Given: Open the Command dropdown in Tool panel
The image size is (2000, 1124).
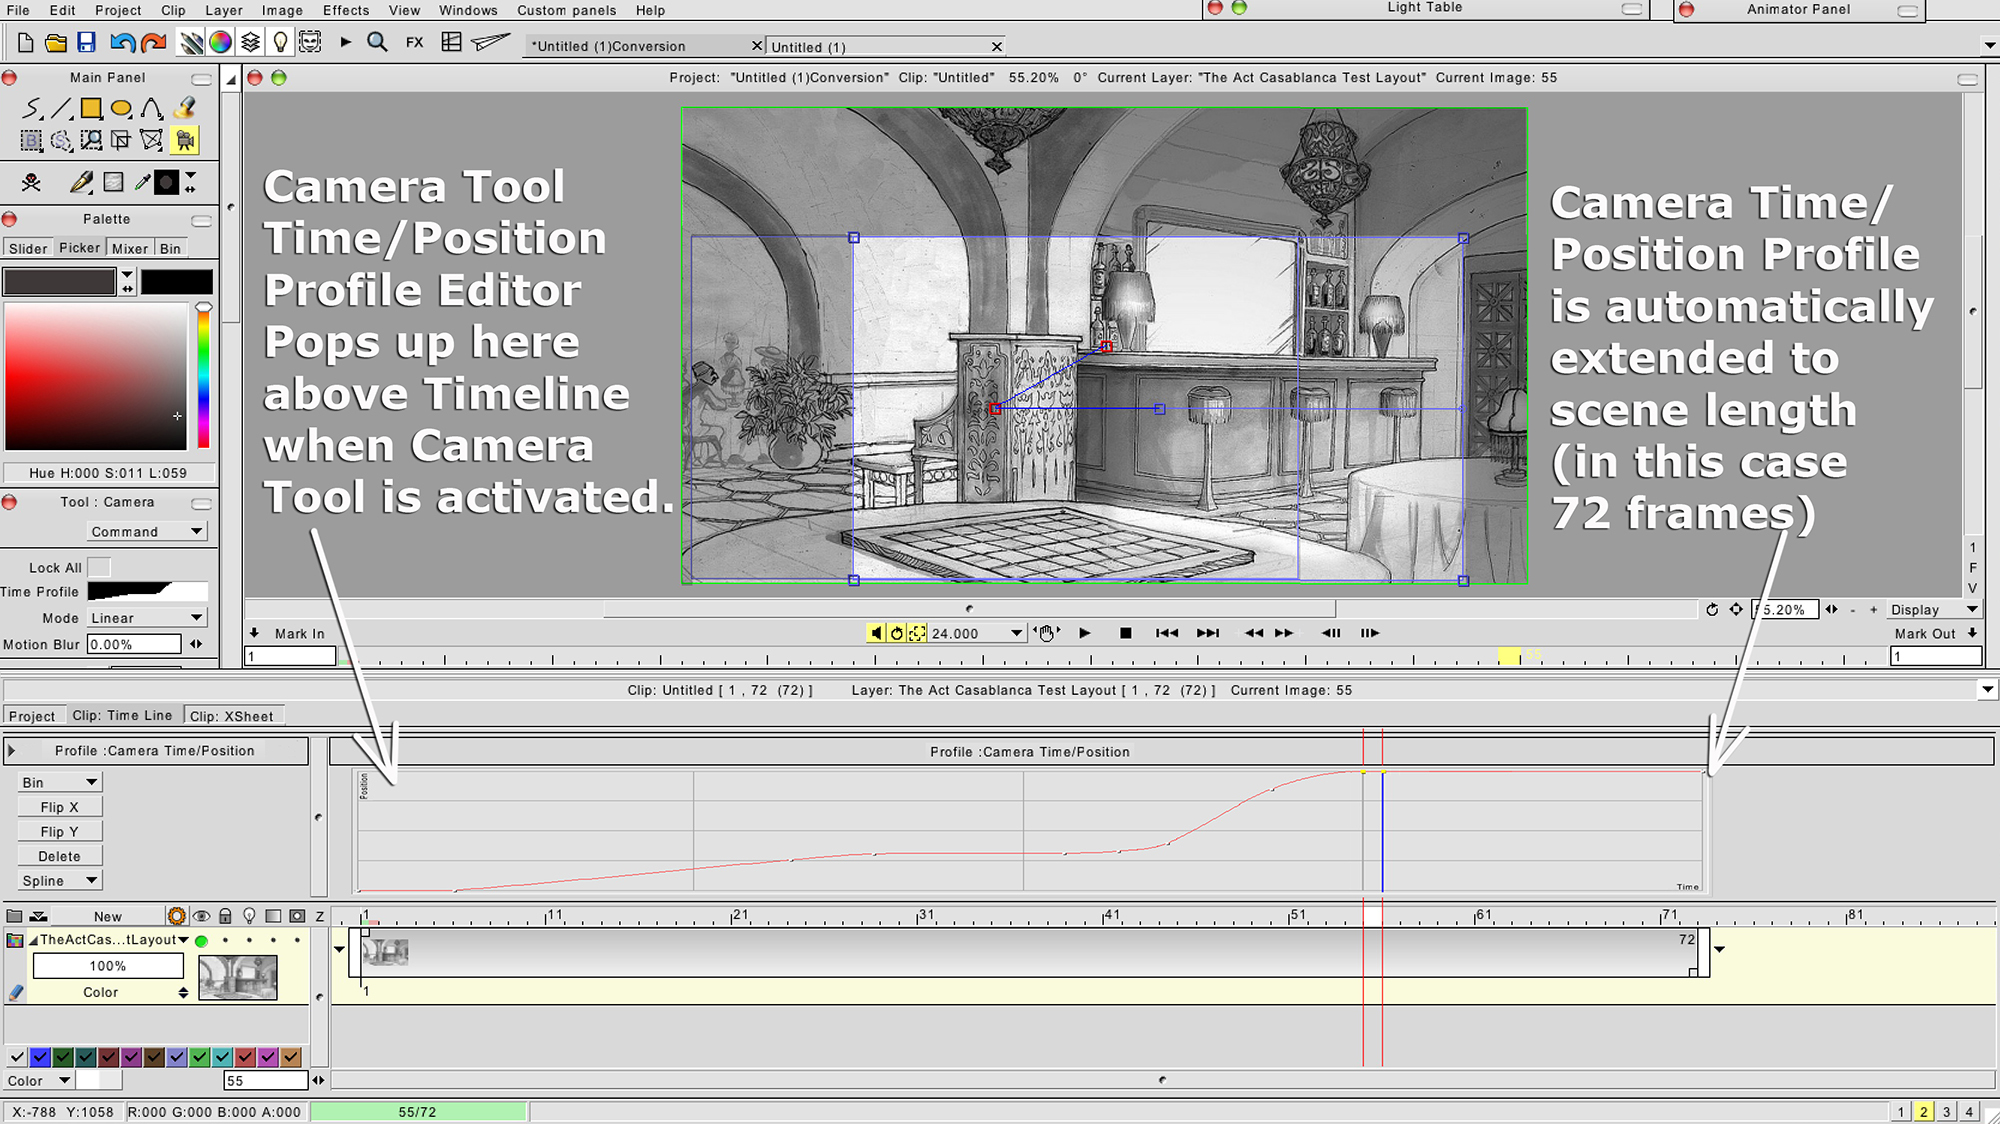Looking at the screenshot, I should click(147, 532).
